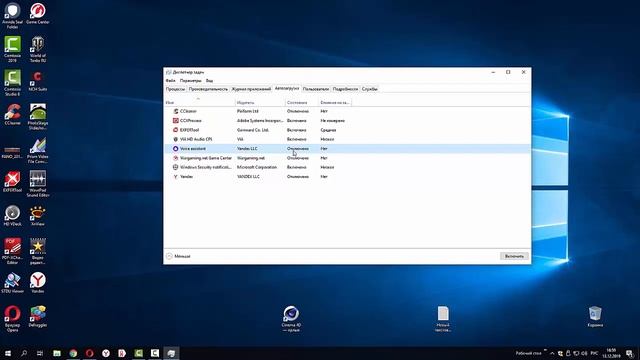This screenshot has height=360, width=640.
Task: Select Windows Security notification row
Action: pos(347,167)
